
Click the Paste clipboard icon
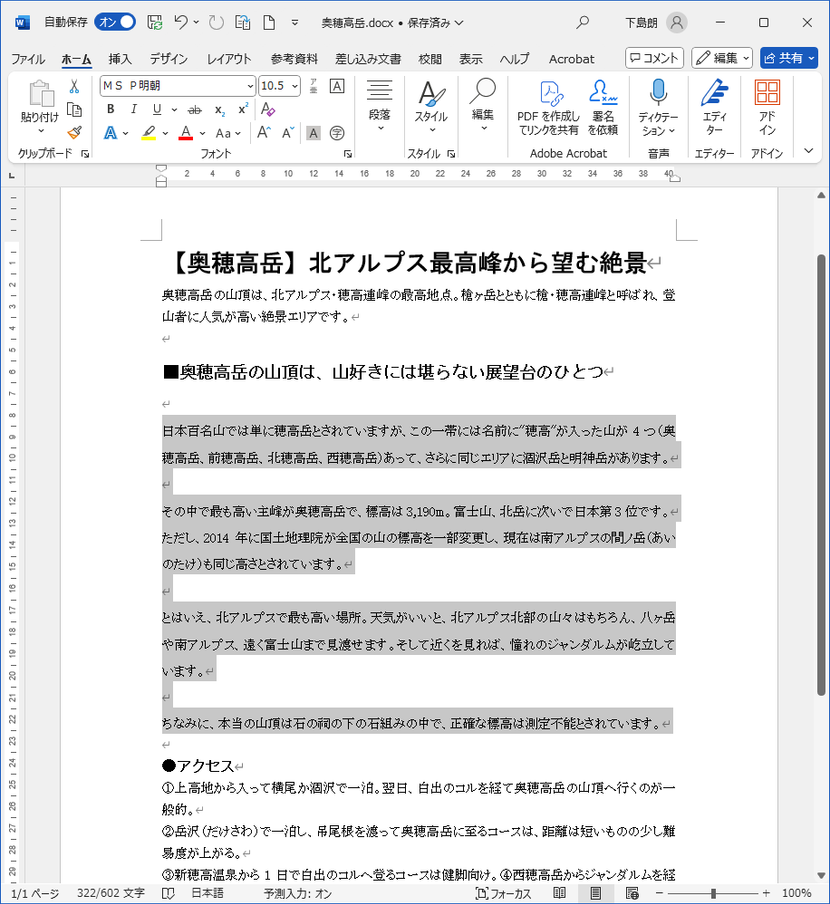coord(41,94)
